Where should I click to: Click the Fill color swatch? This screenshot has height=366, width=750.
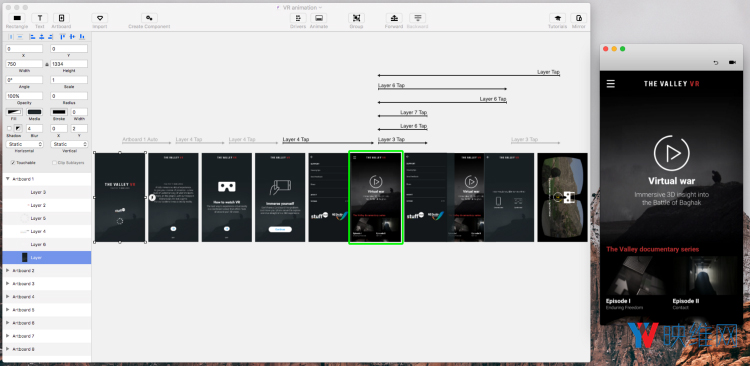14,112
